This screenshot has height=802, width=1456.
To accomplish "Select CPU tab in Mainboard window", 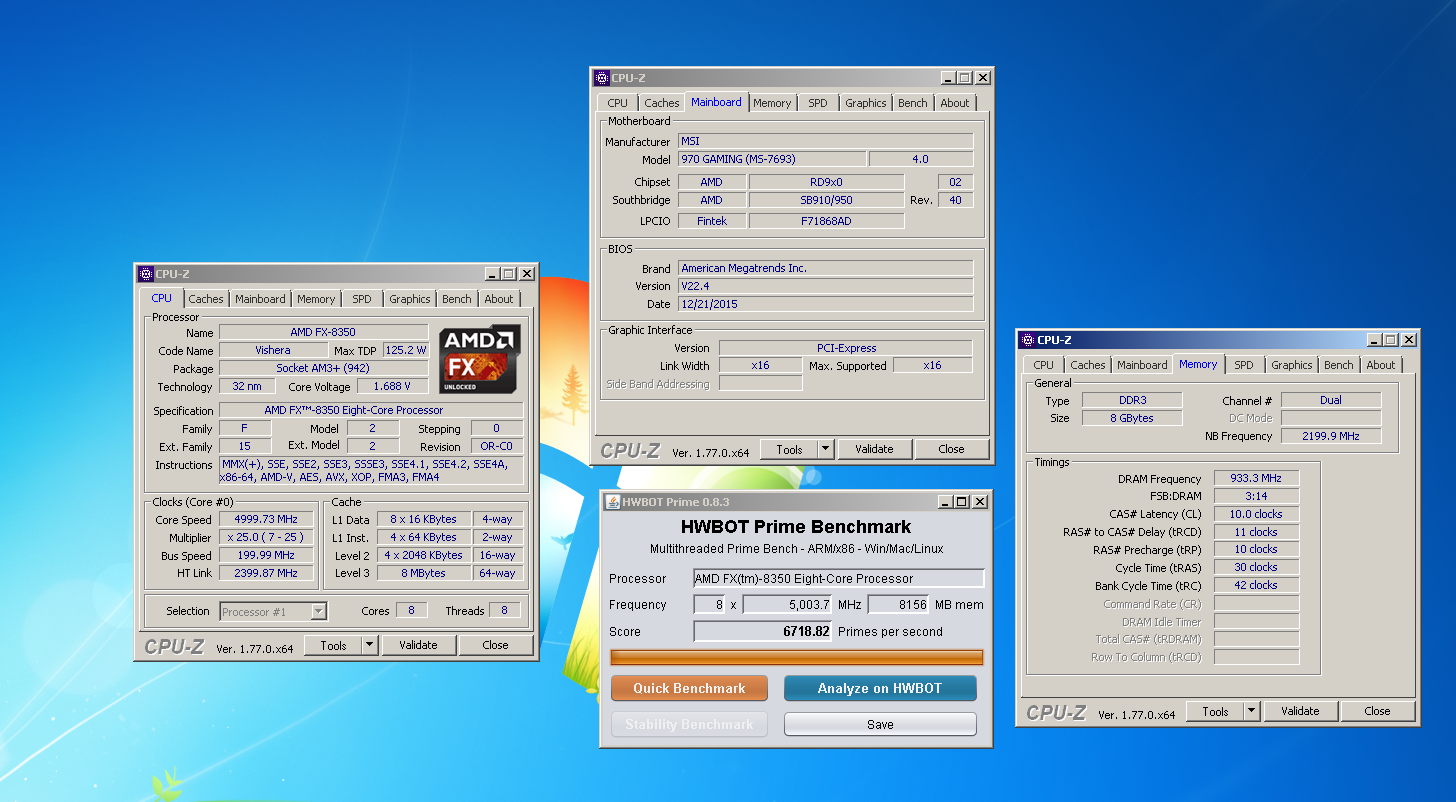I will pos(618,103).
